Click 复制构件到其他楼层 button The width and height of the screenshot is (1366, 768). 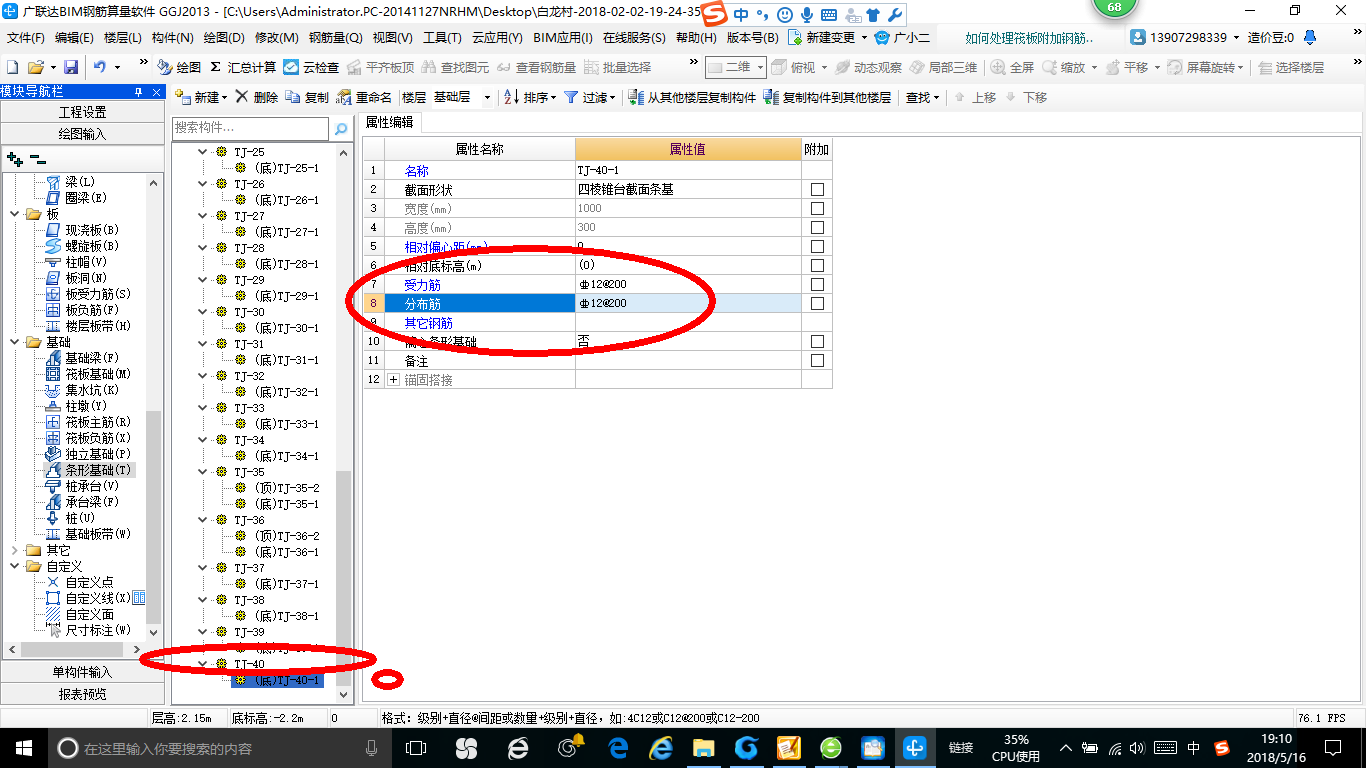pyautogui.click(x=826, y=98)
